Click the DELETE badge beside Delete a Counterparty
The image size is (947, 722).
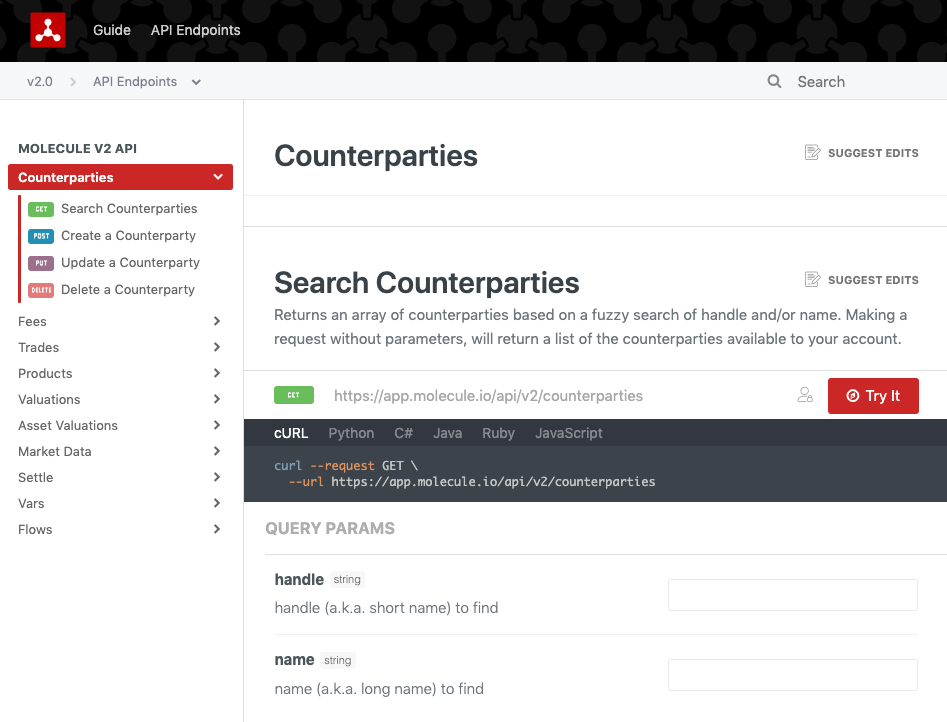(x=41, y=291)
